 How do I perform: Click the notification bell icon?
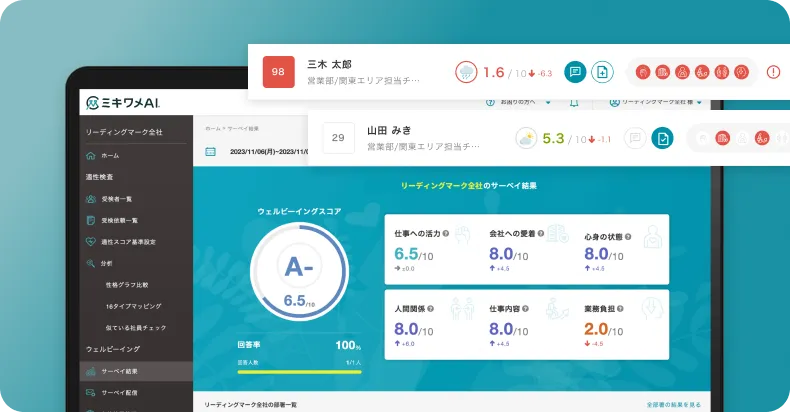tap(574, 103)
